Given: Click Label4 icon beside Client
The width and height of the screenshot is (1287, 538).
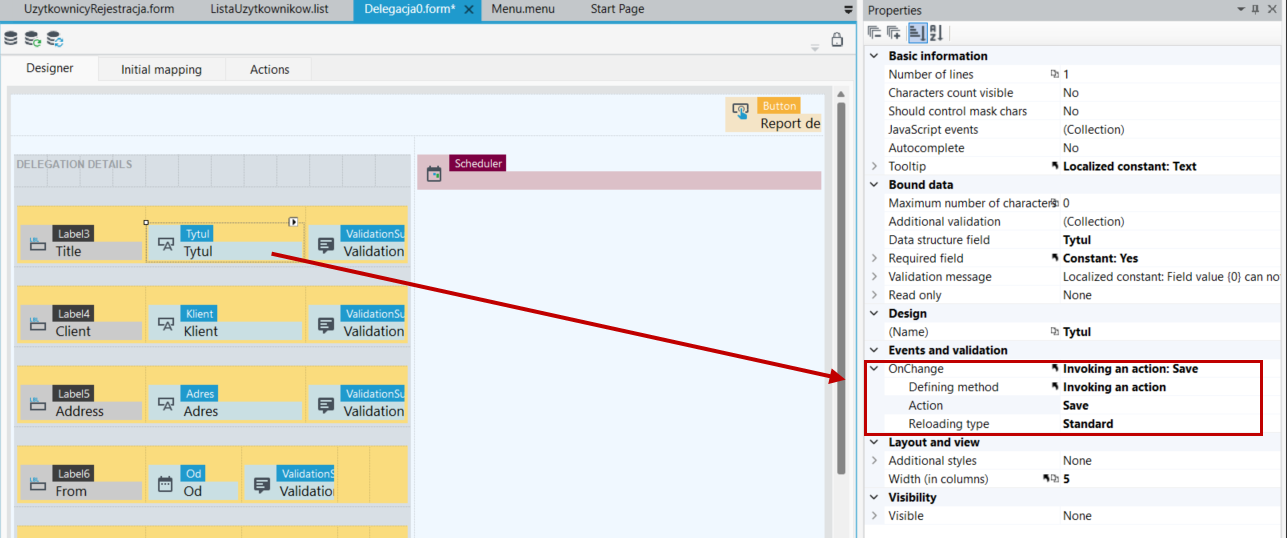Looking at the screenshot, I should point(36,323).
